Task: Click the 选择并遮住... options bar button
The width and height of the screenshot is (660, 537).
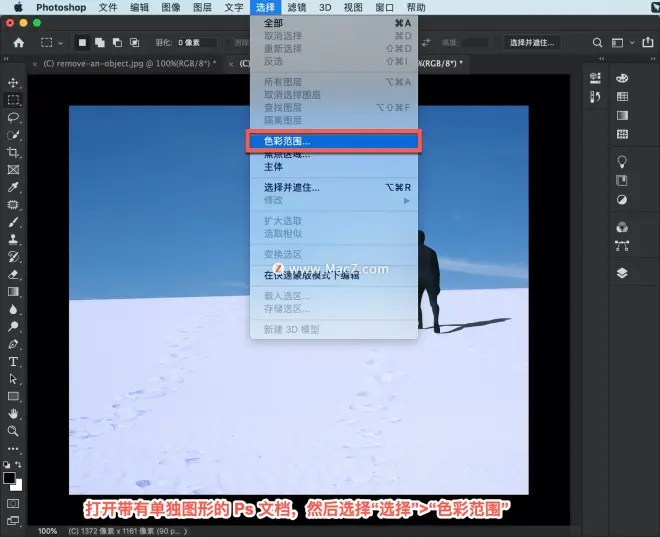Action: (532, 43)
